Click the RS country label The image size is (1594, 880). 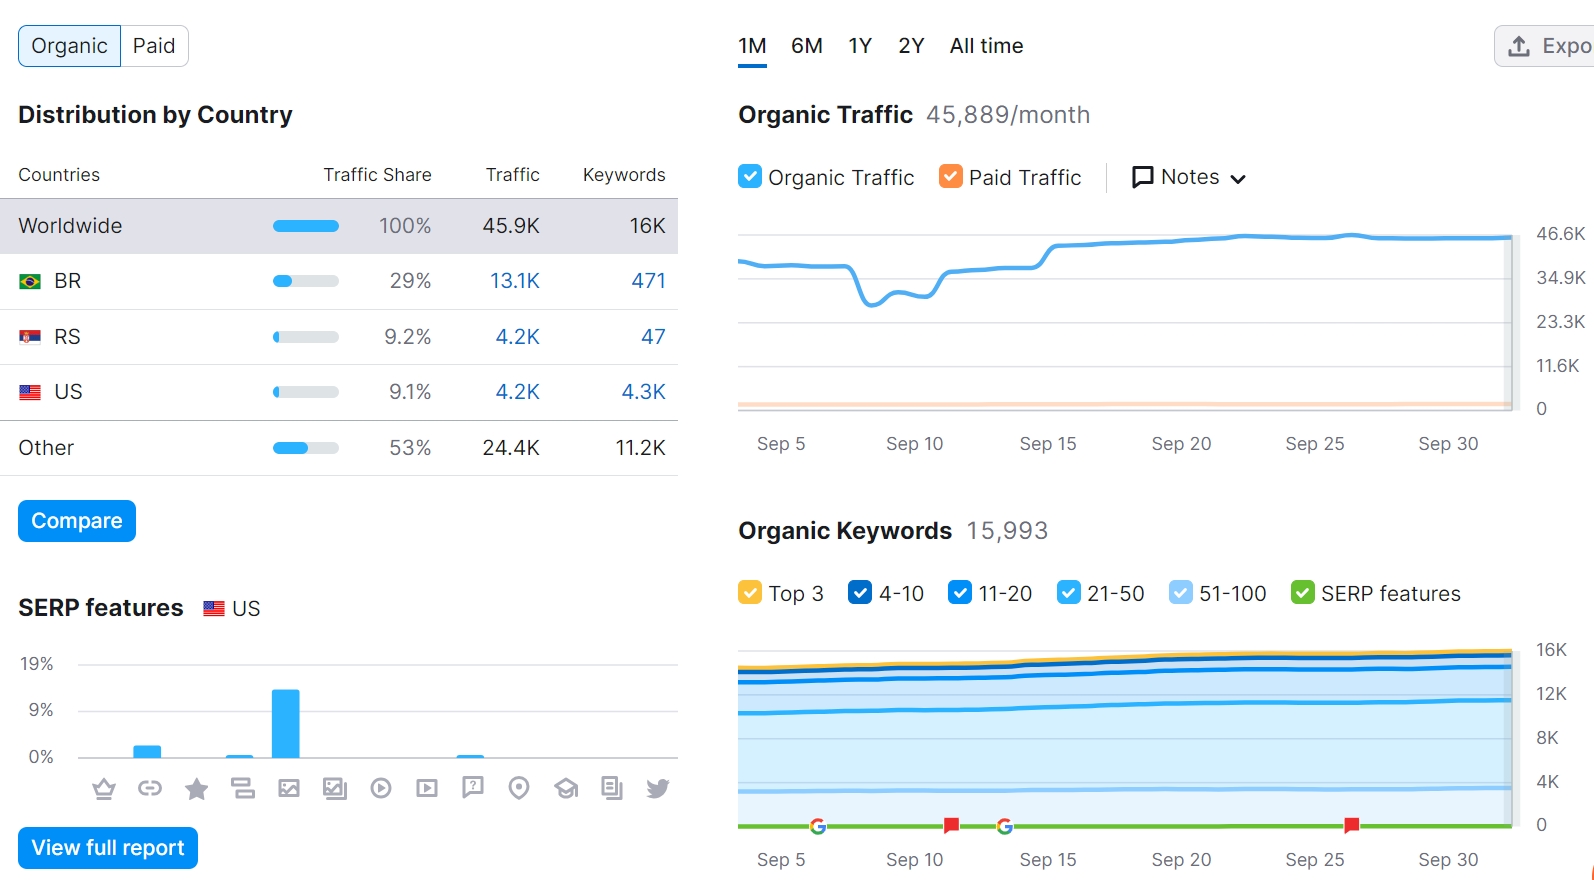tap(67, 337)
